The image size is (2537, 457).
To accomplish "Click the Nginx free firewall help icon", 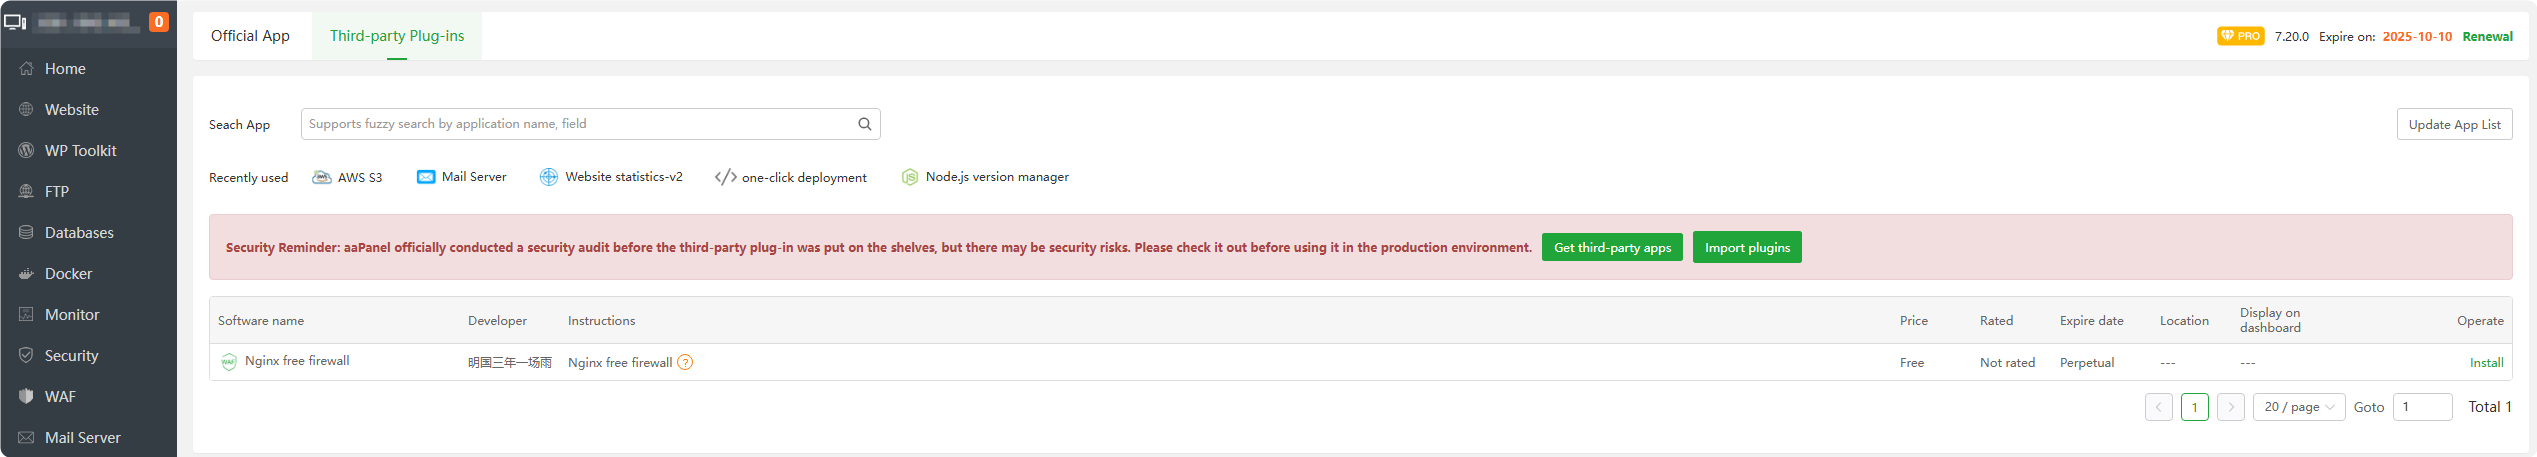I will coord(685,362).
